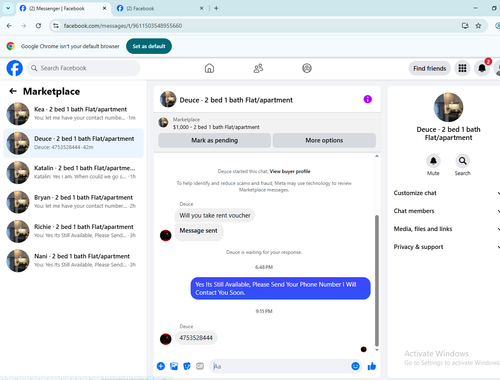Go back using Marketplace back arrow

[13, 91]
